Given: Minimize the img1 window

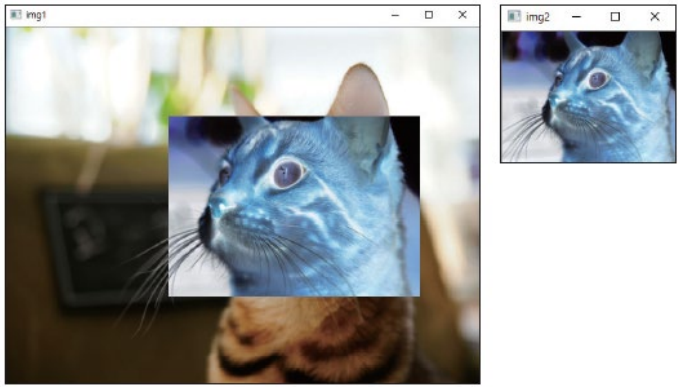Looking at the screenshot, I should click(395, 15).
